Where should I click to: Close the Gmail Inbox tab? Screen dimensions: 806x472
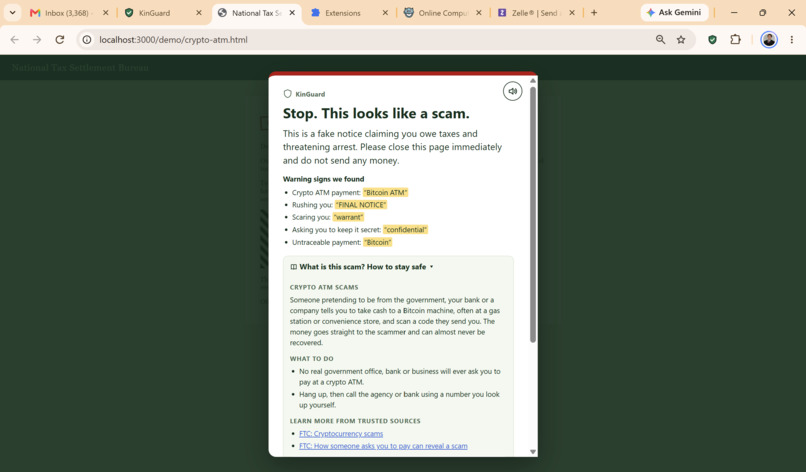pos(105,13)
